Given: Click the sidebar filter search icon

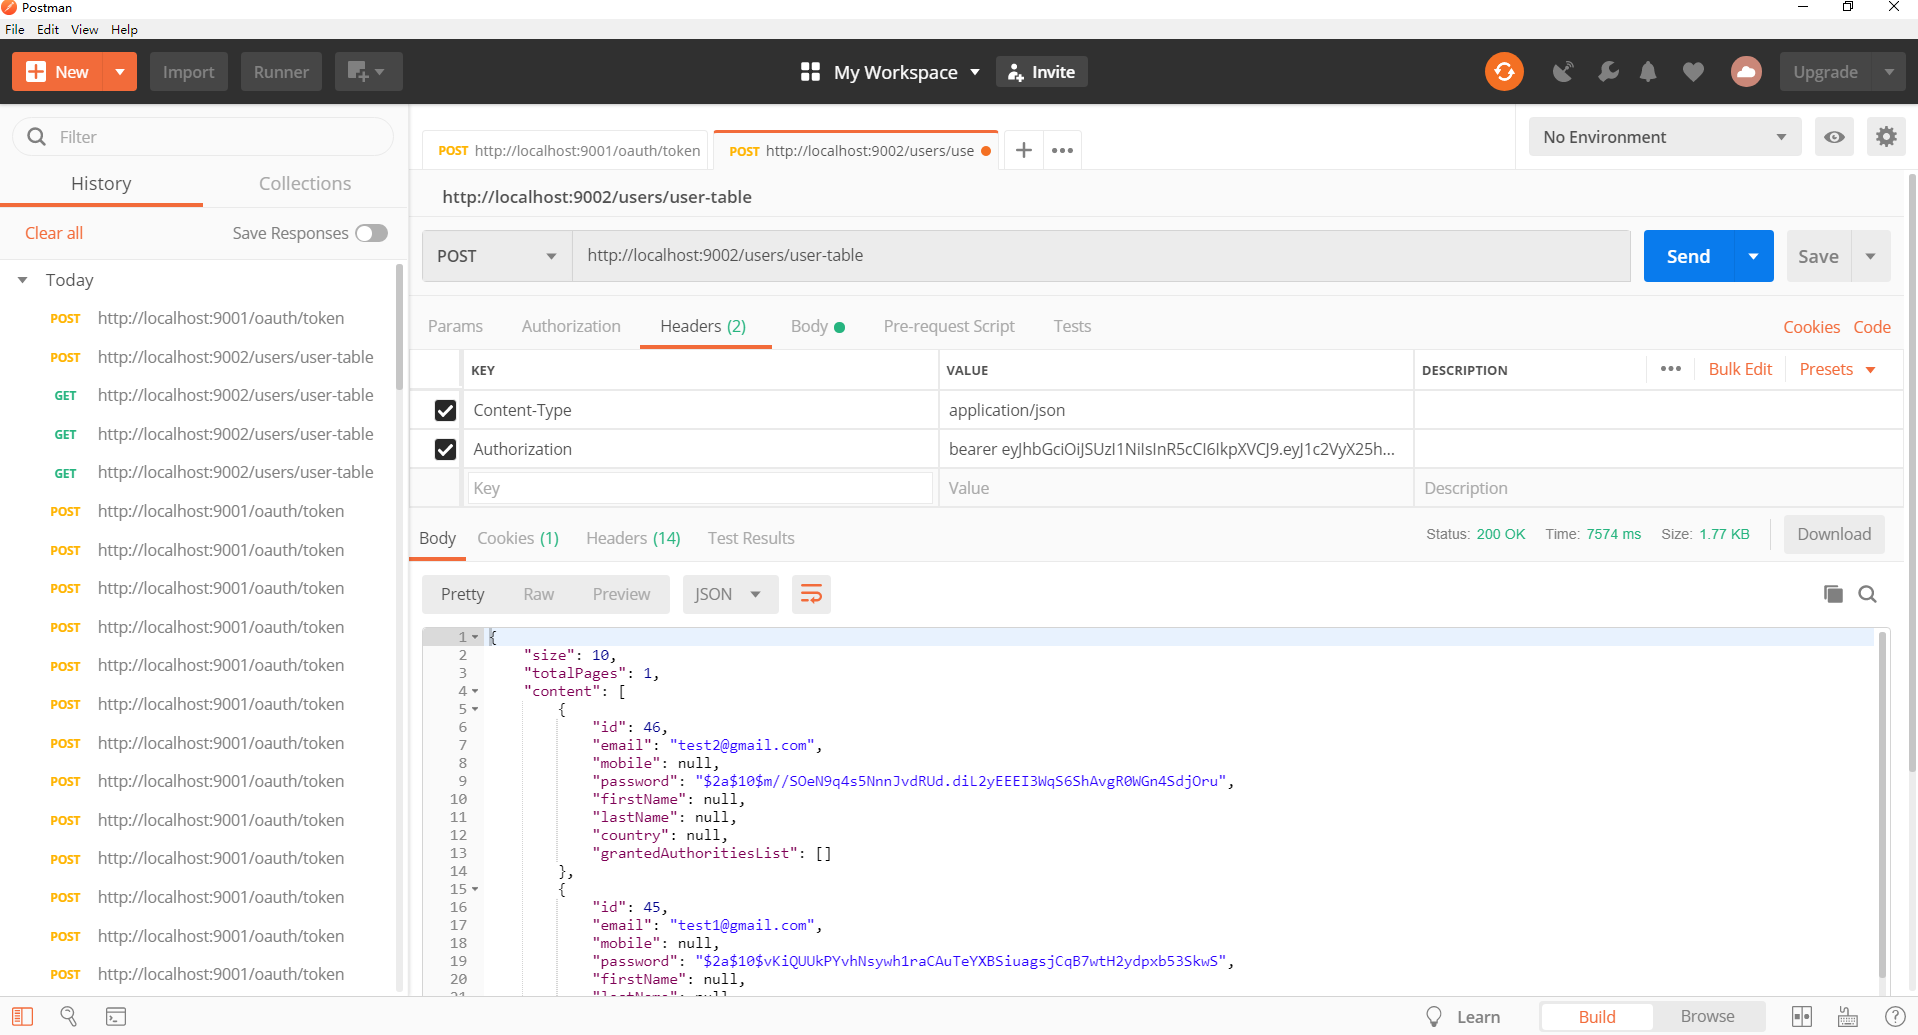Looking at the screenshot, I should [x=37, y=137].
